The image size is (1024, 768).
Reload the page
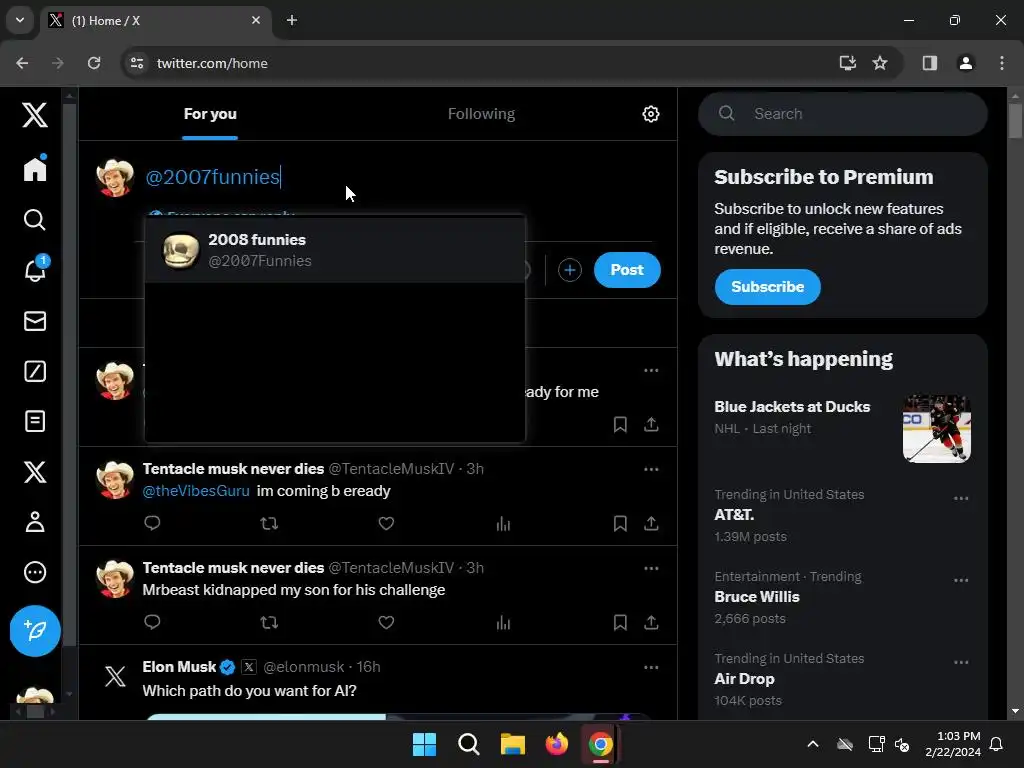[x=94, y=63]
